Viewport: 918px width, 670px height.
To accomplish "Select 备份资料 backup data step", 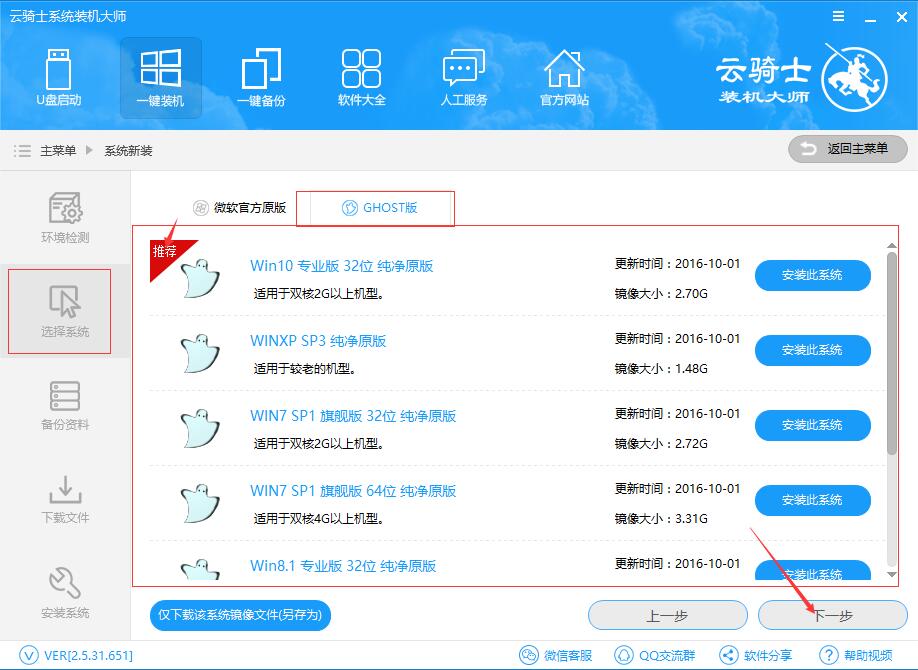I will pos(63,404).
